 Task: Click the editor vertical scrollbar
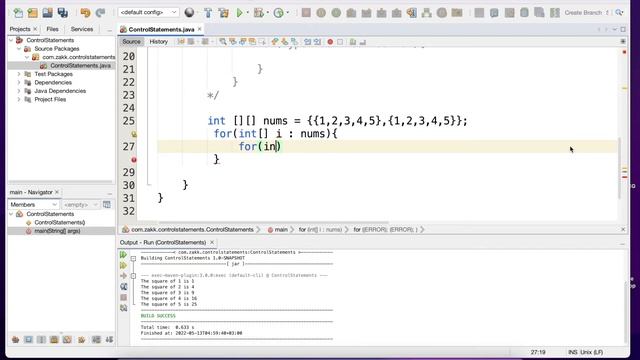[620, 168]
